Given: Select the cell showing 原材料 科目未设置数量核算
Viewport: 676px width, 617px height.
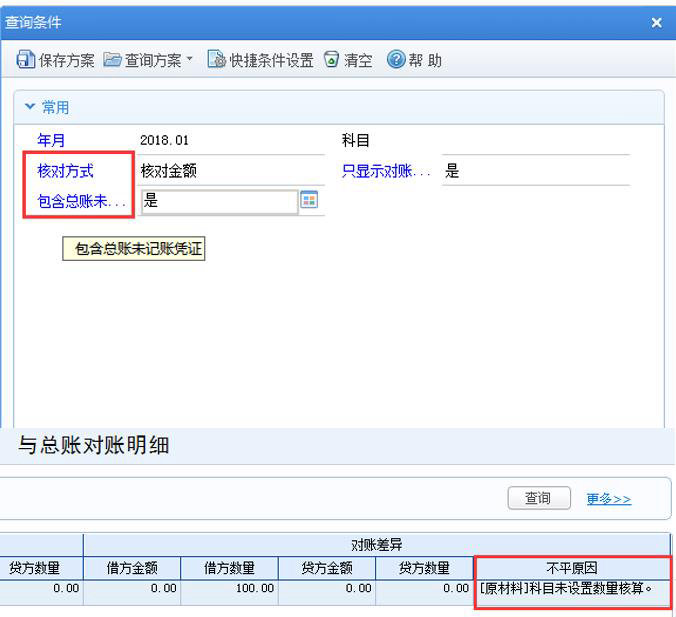Looking at the screenshot, I should pos(574,589).
